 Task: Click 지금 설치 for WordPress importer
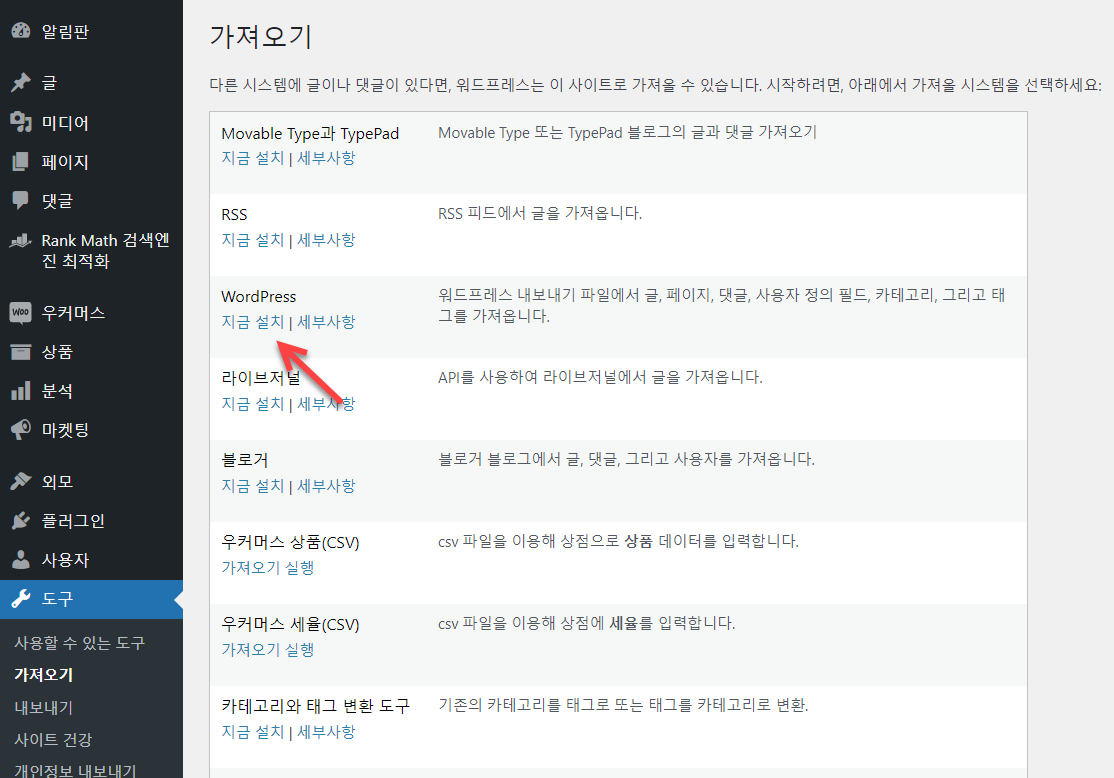click(x=252, y=322)
